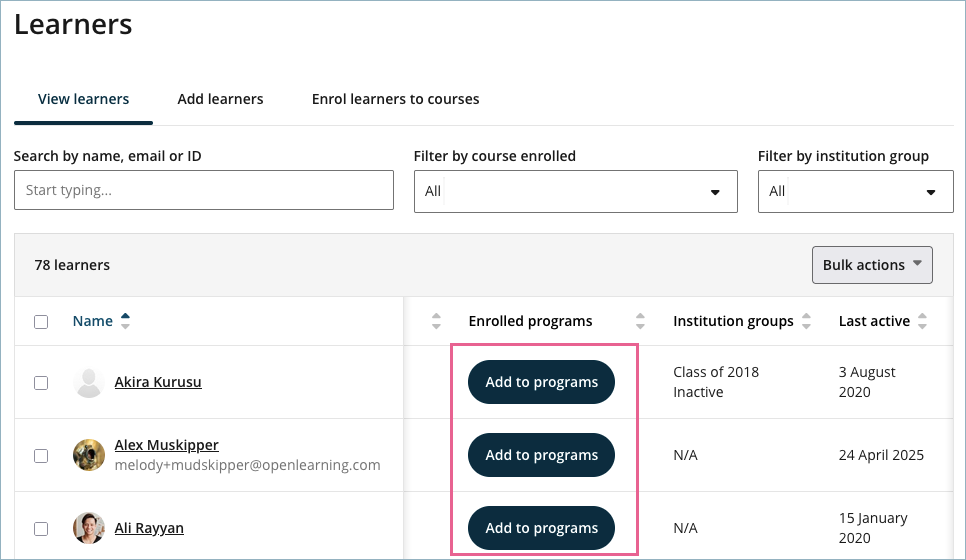Sort by Last active column arrows
Viewport: 966px width, 560px height.
[922, 321]
